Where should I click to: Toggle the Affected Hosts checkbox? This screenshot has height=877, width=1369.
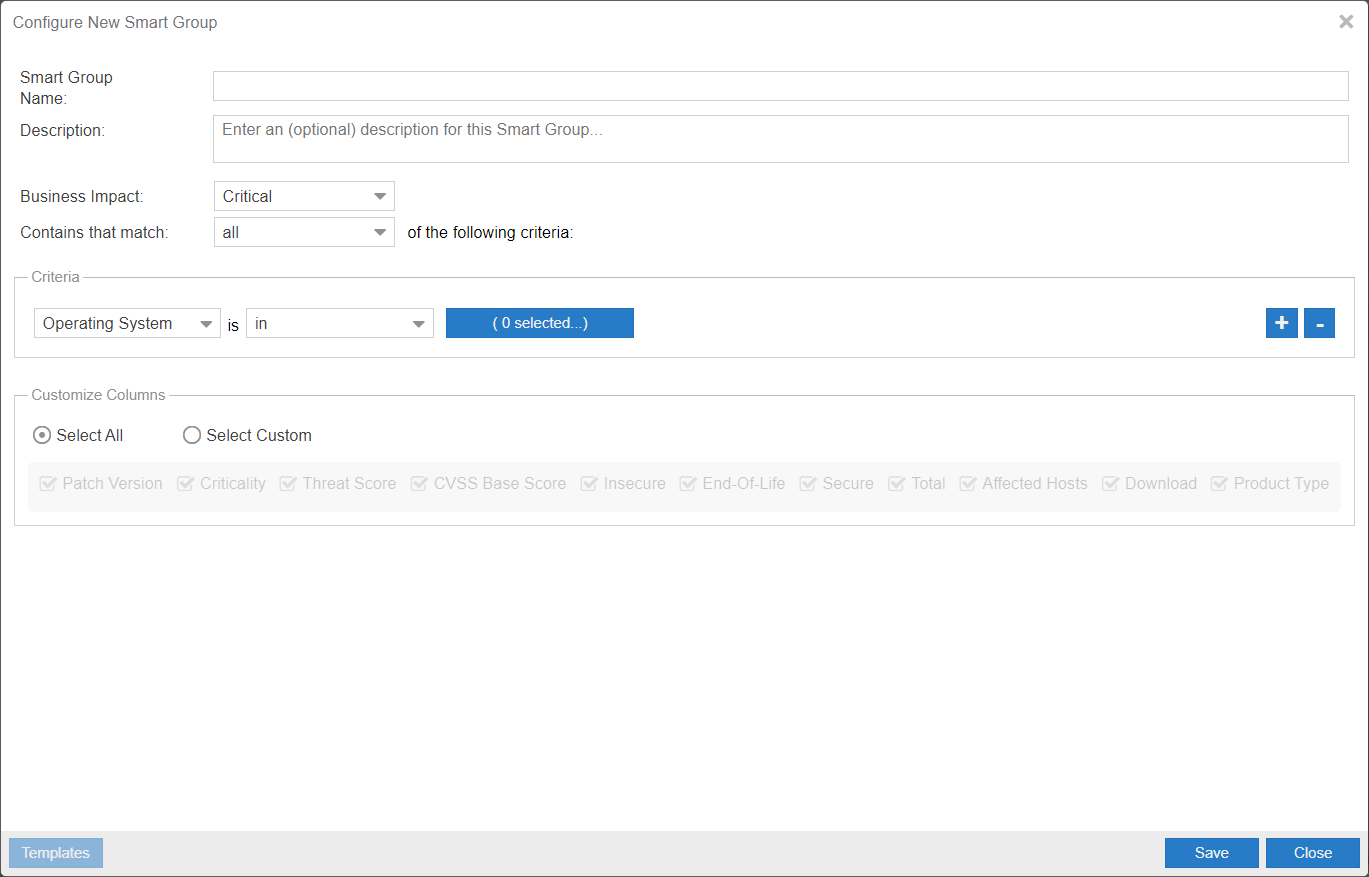[968, 484]
